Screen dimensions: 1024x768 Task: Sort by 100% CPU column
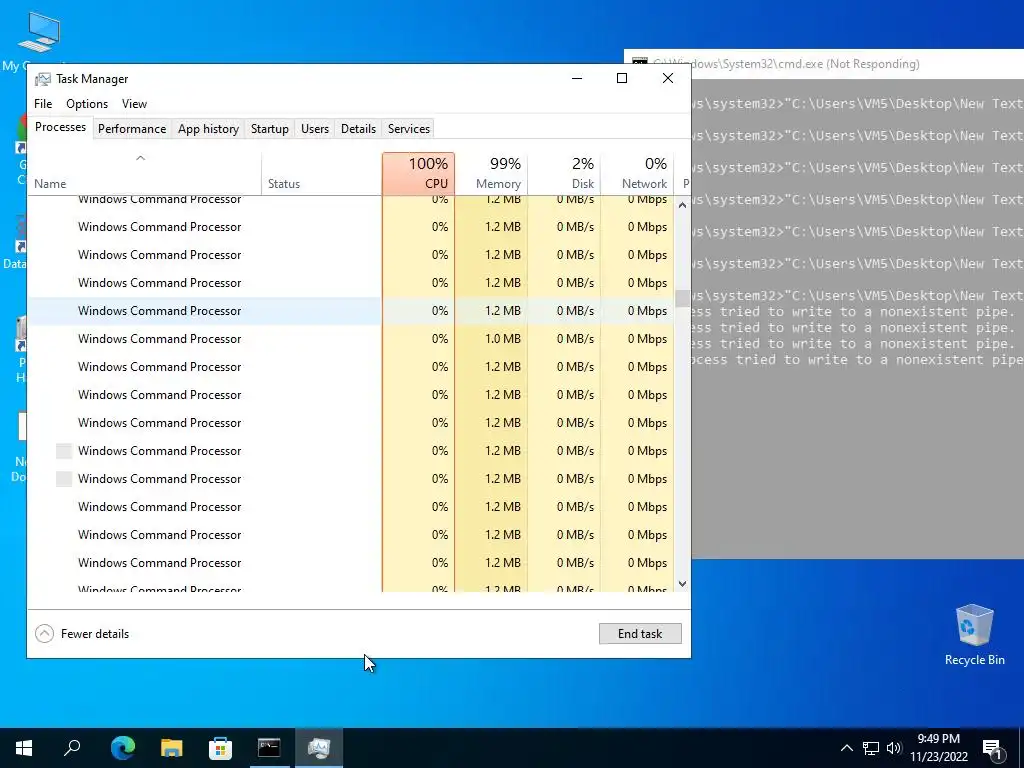(419, 174)
